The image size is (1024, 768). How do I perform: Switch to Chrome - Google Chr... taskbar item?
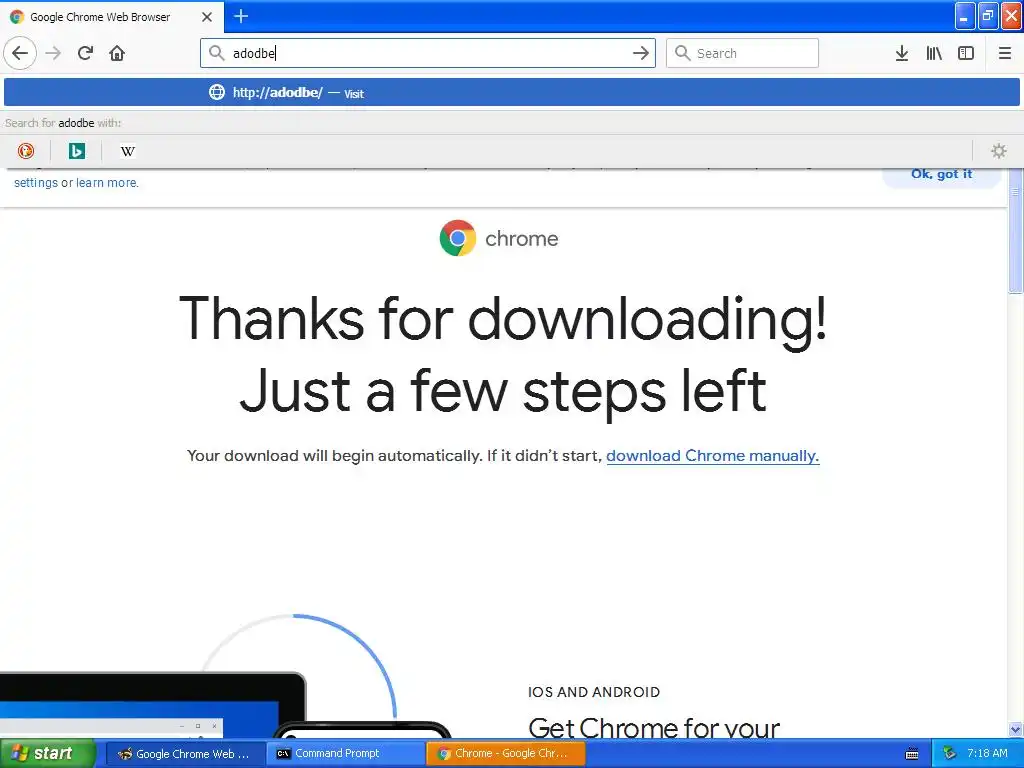point(505,754)
